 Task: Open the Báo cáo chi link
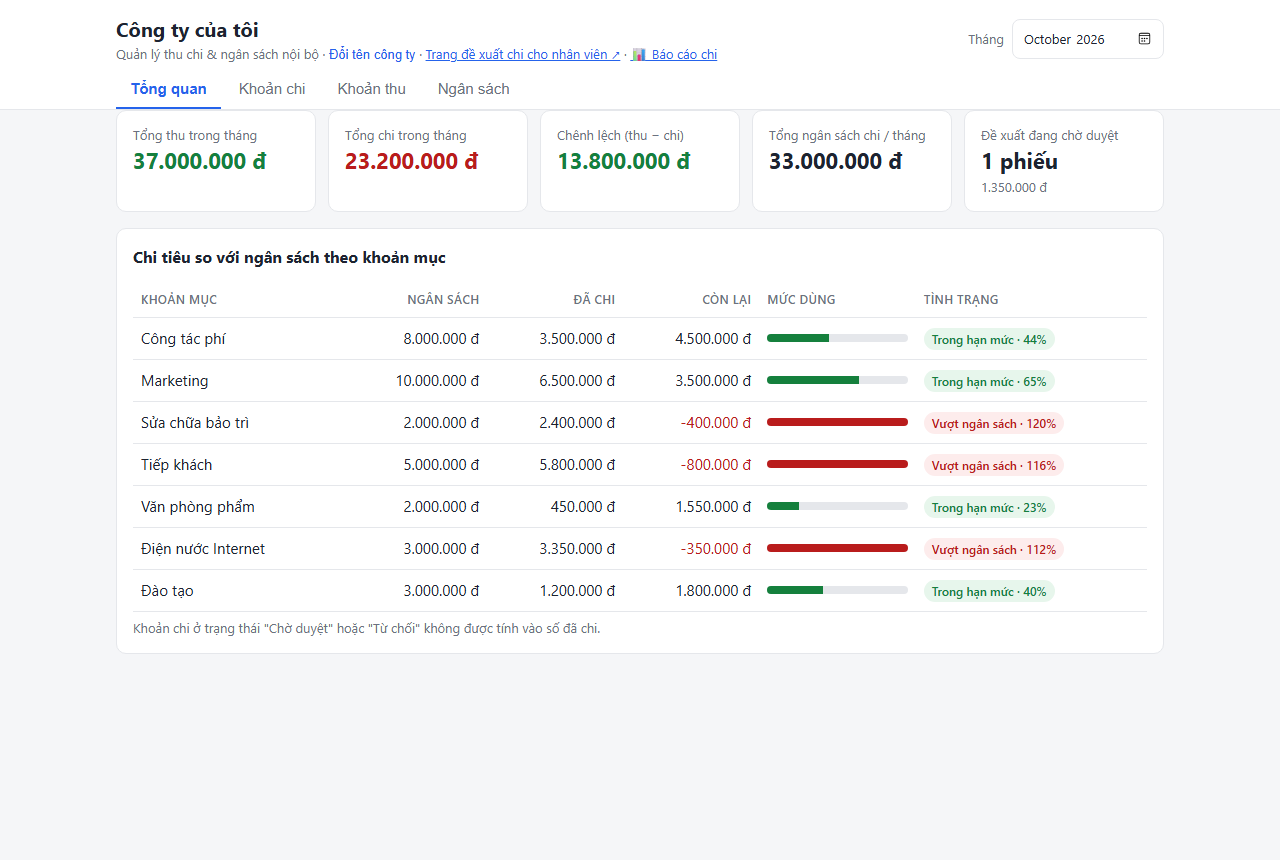point(674,55)
